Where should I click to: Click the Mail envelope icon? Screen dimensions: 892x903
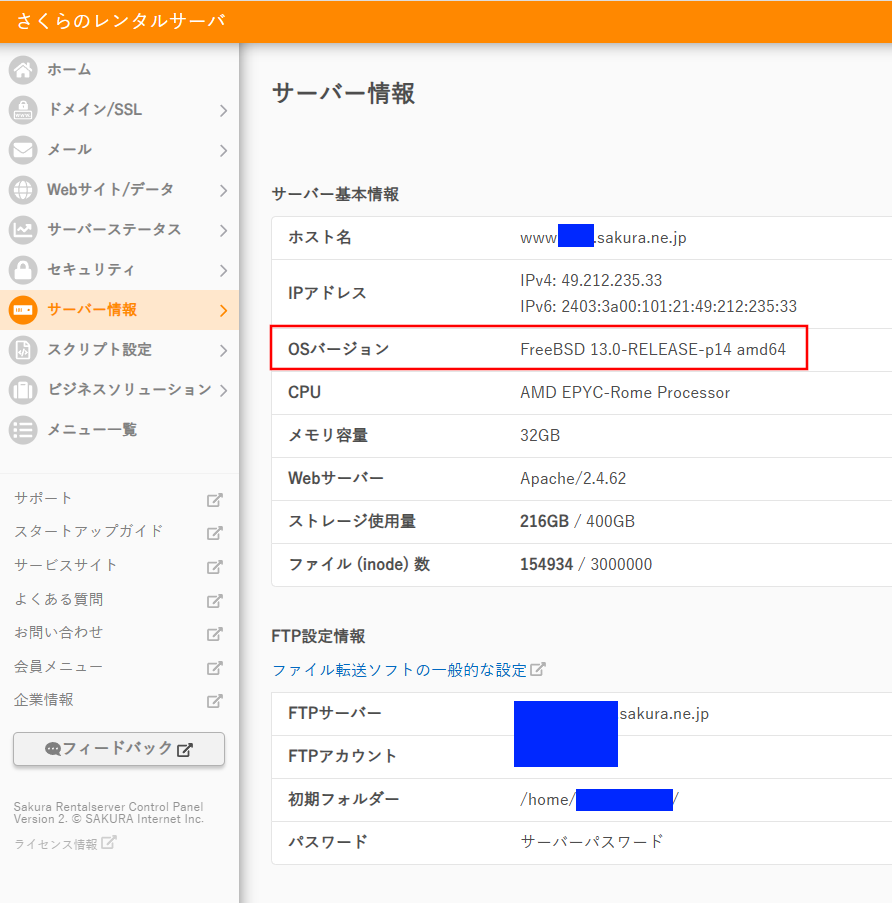pyautogui.click(x=23, y=150)
